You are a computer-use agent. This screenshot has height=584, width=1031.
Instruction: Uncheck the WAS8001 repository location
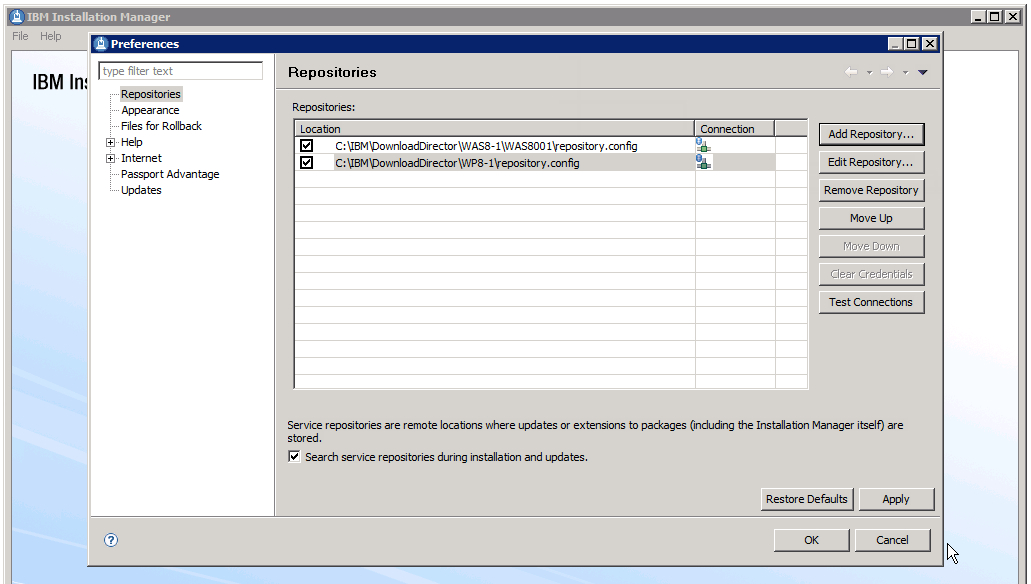[307, 144]
